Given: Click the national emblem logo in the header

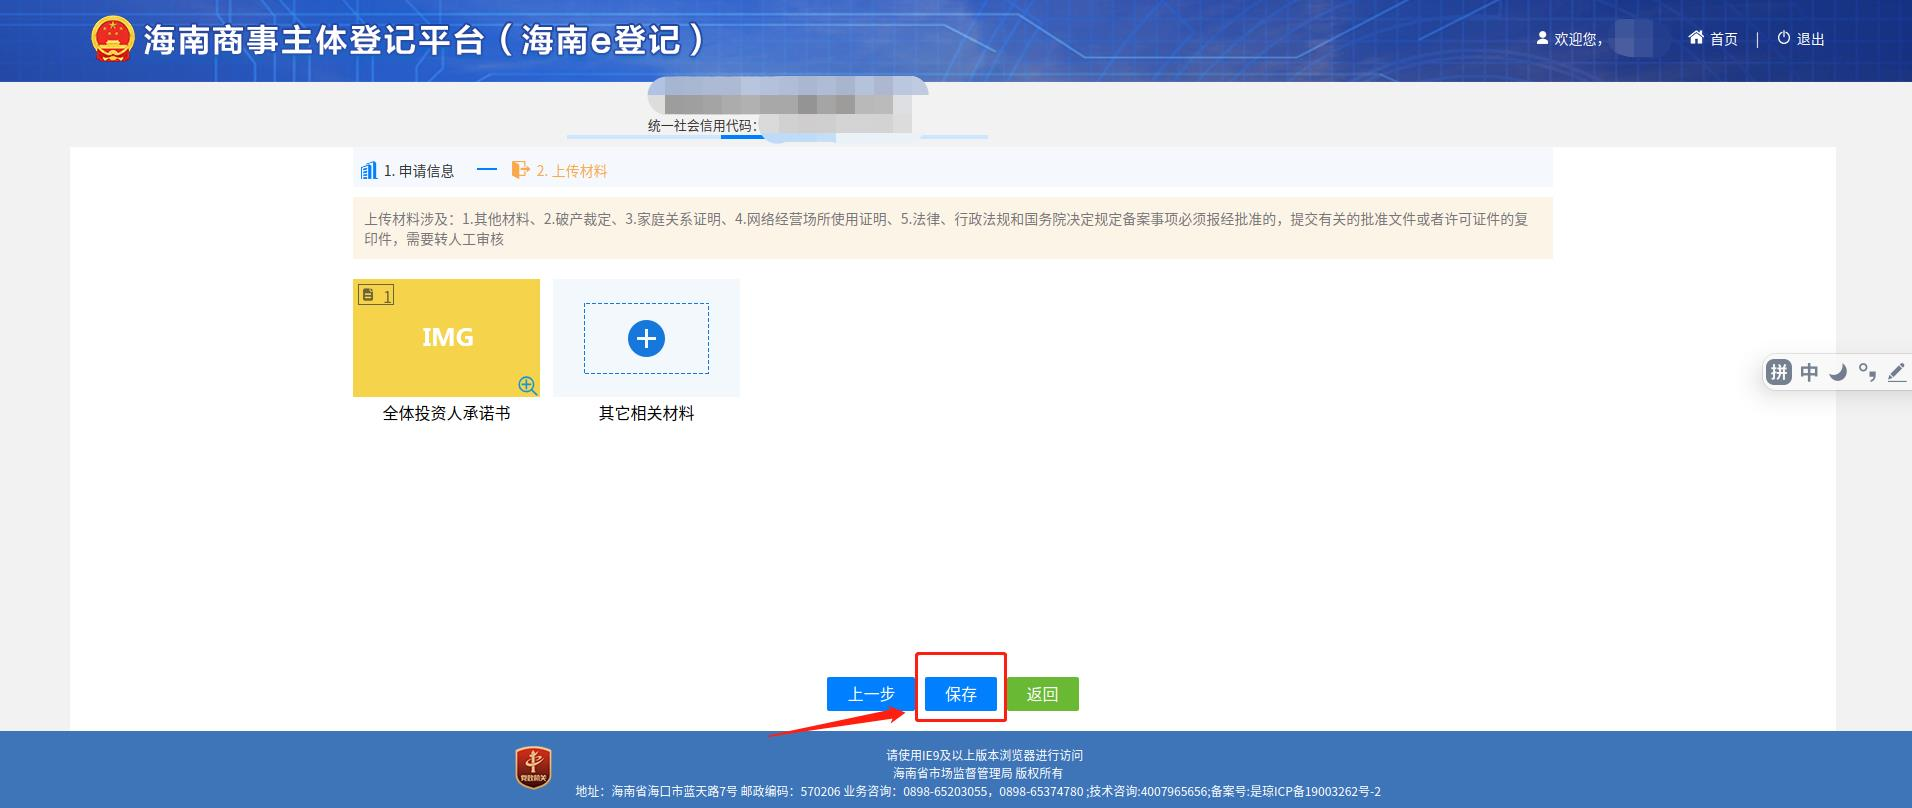Looking at the screenshot, I should pos(113,40).
